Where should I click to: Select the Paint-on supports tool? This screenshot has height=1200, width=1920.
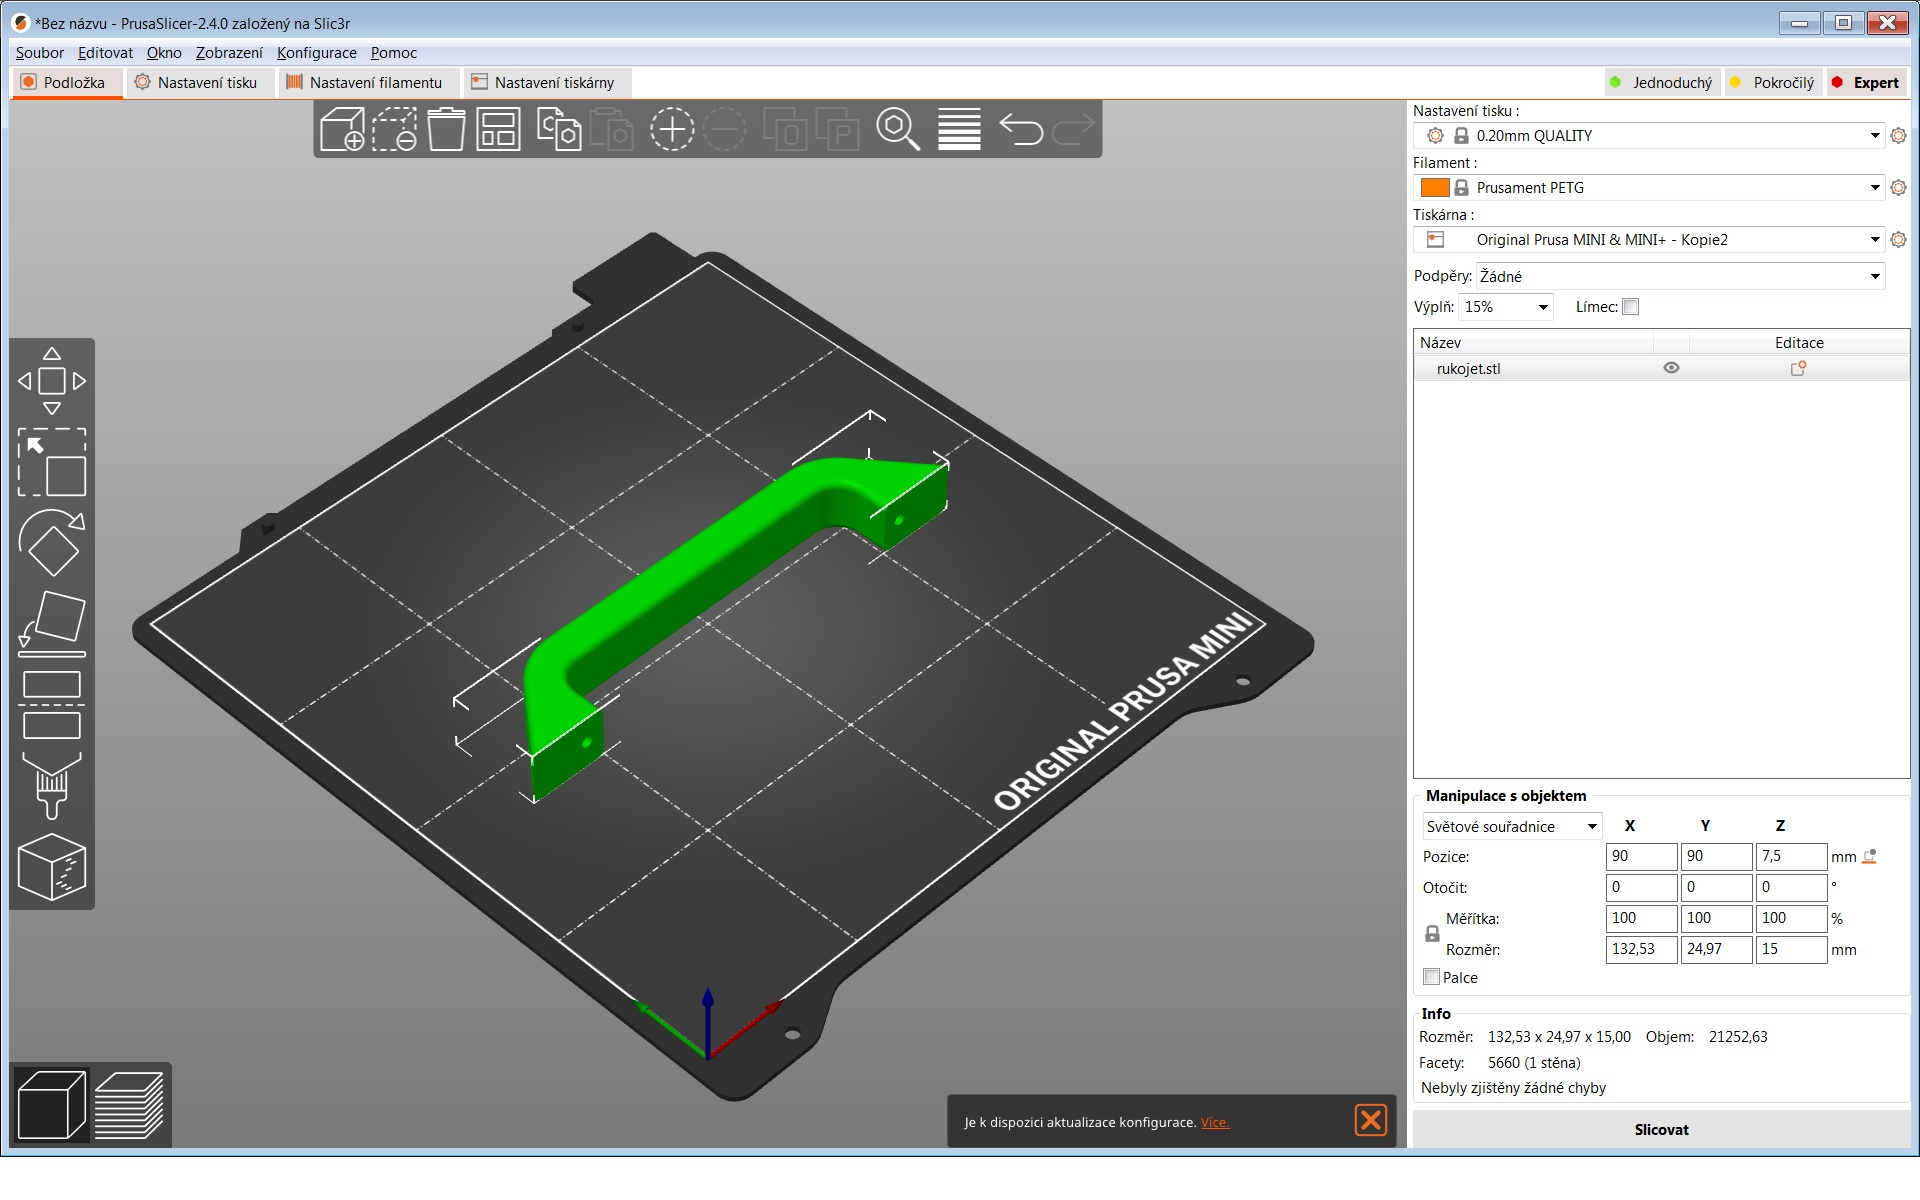point(52,786)
